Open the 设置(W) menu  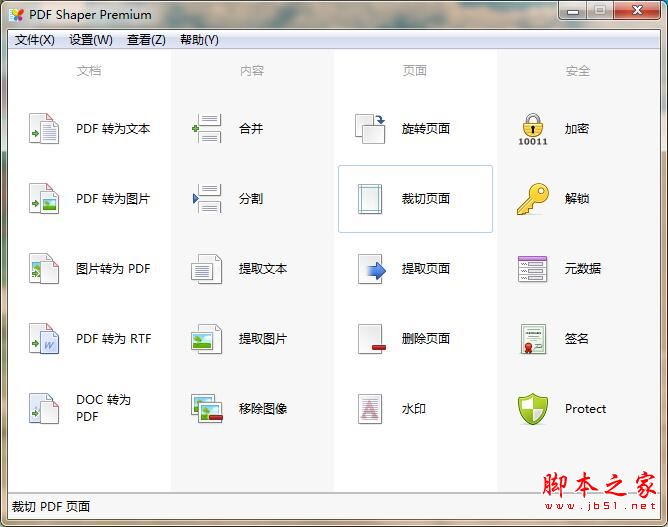(91, 40)
